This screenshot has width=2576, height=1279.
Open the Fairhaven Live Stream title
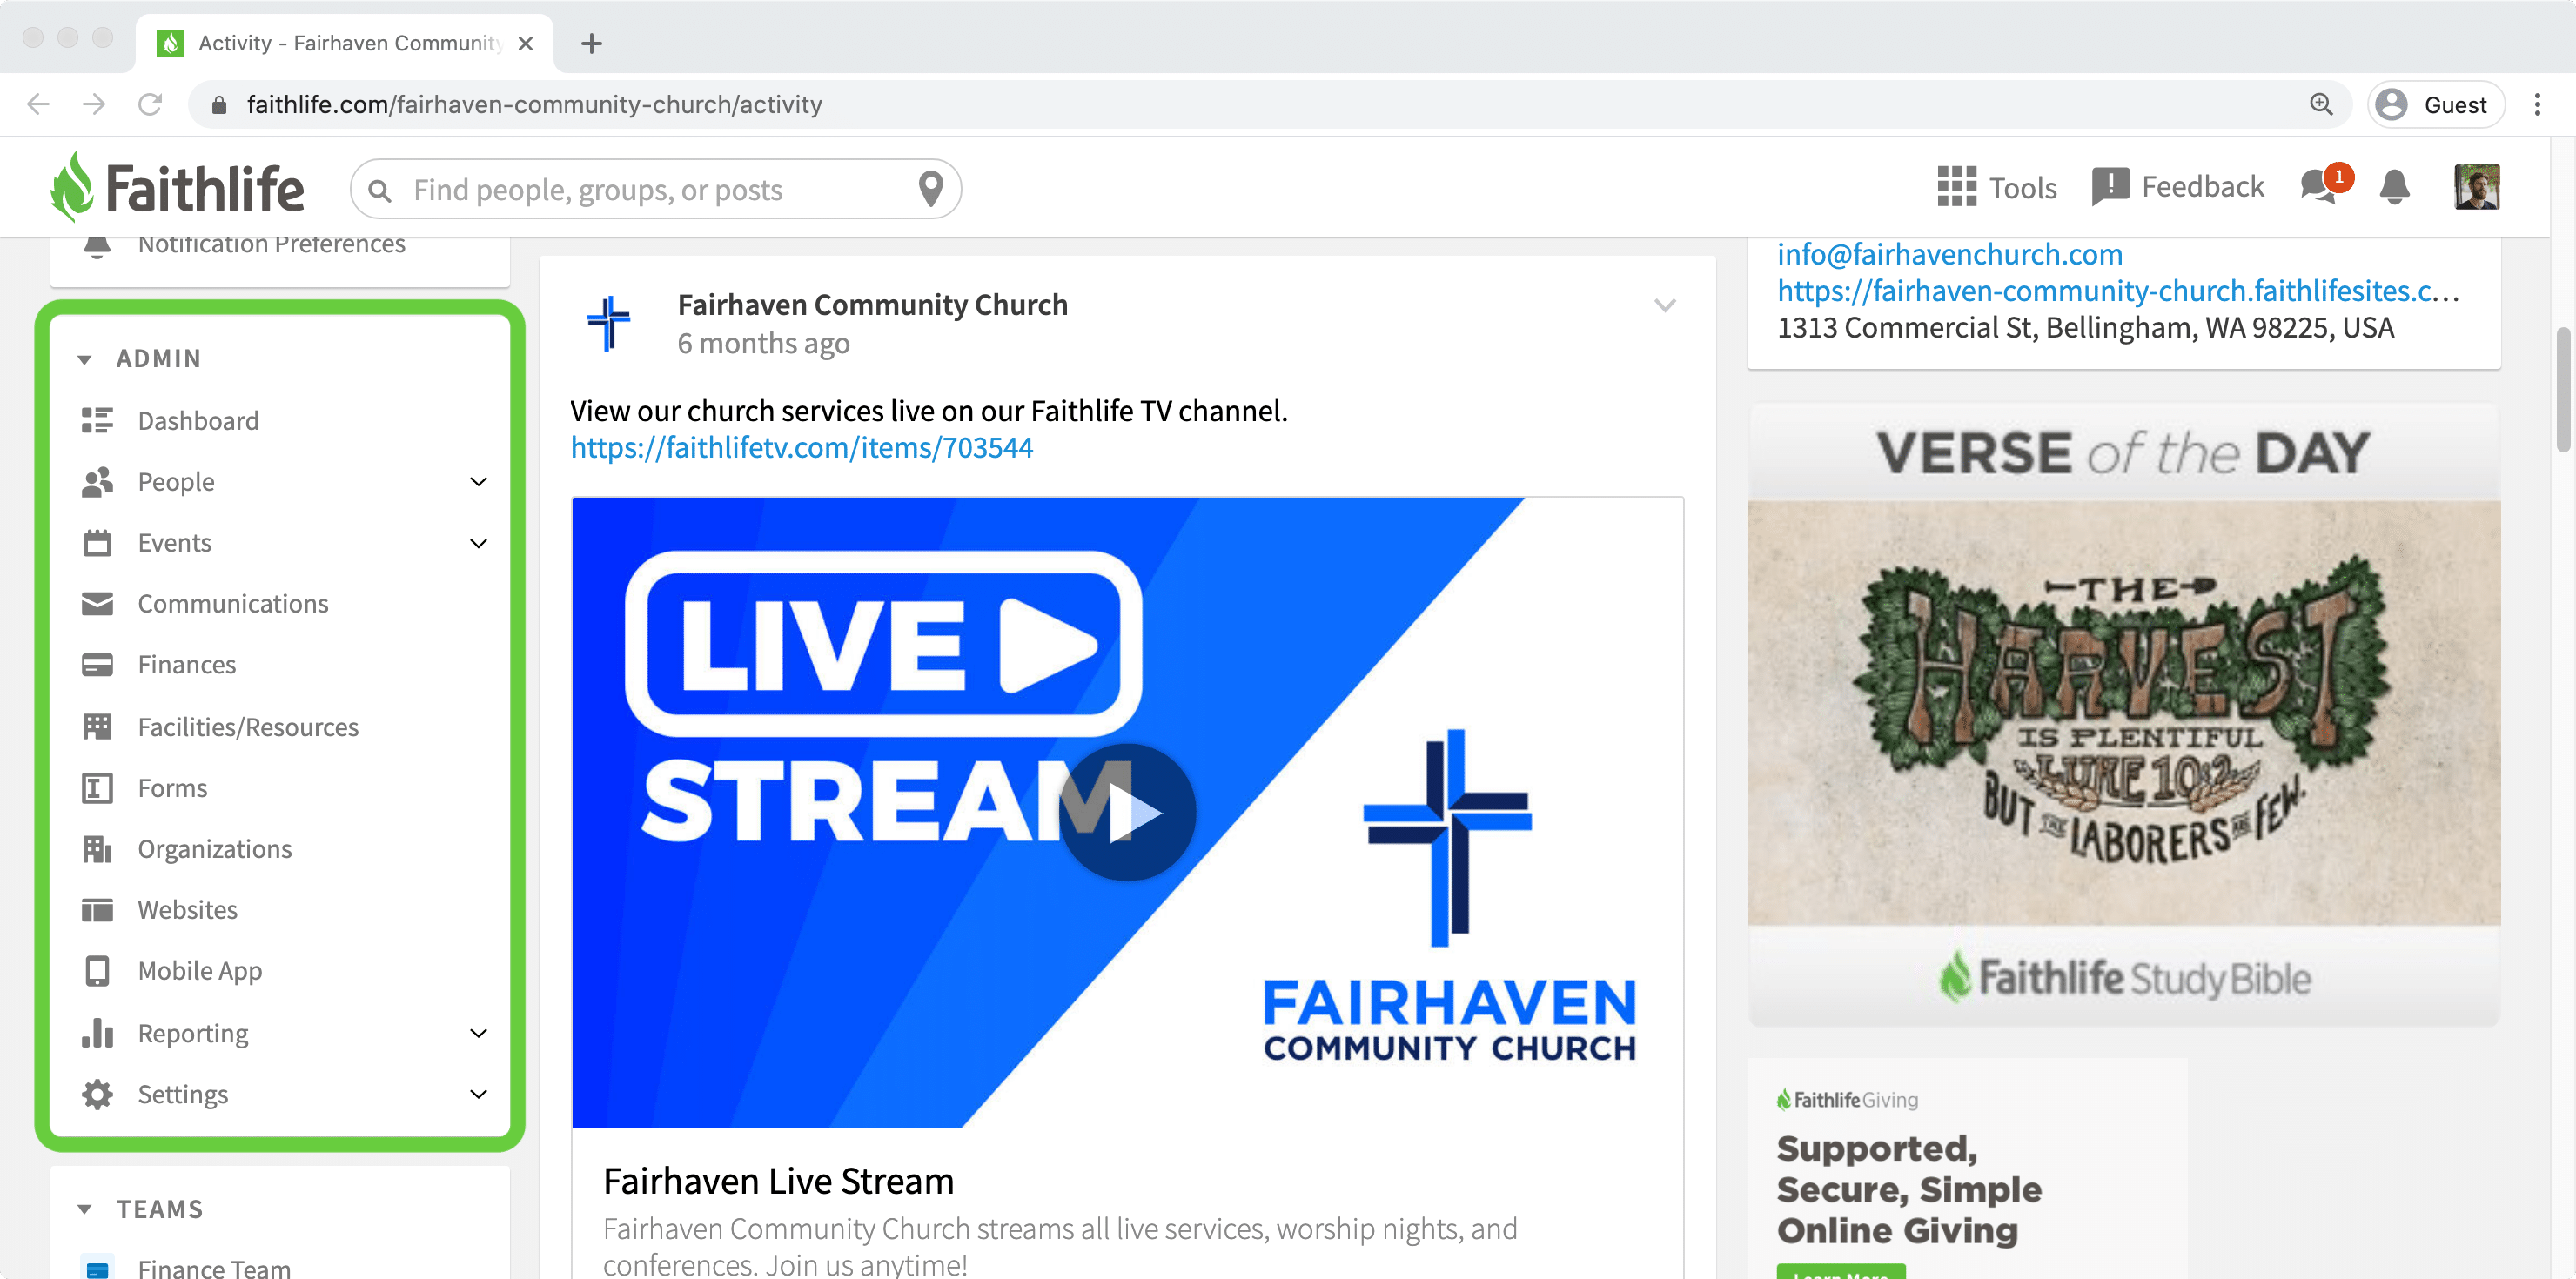click(778, 1181)
